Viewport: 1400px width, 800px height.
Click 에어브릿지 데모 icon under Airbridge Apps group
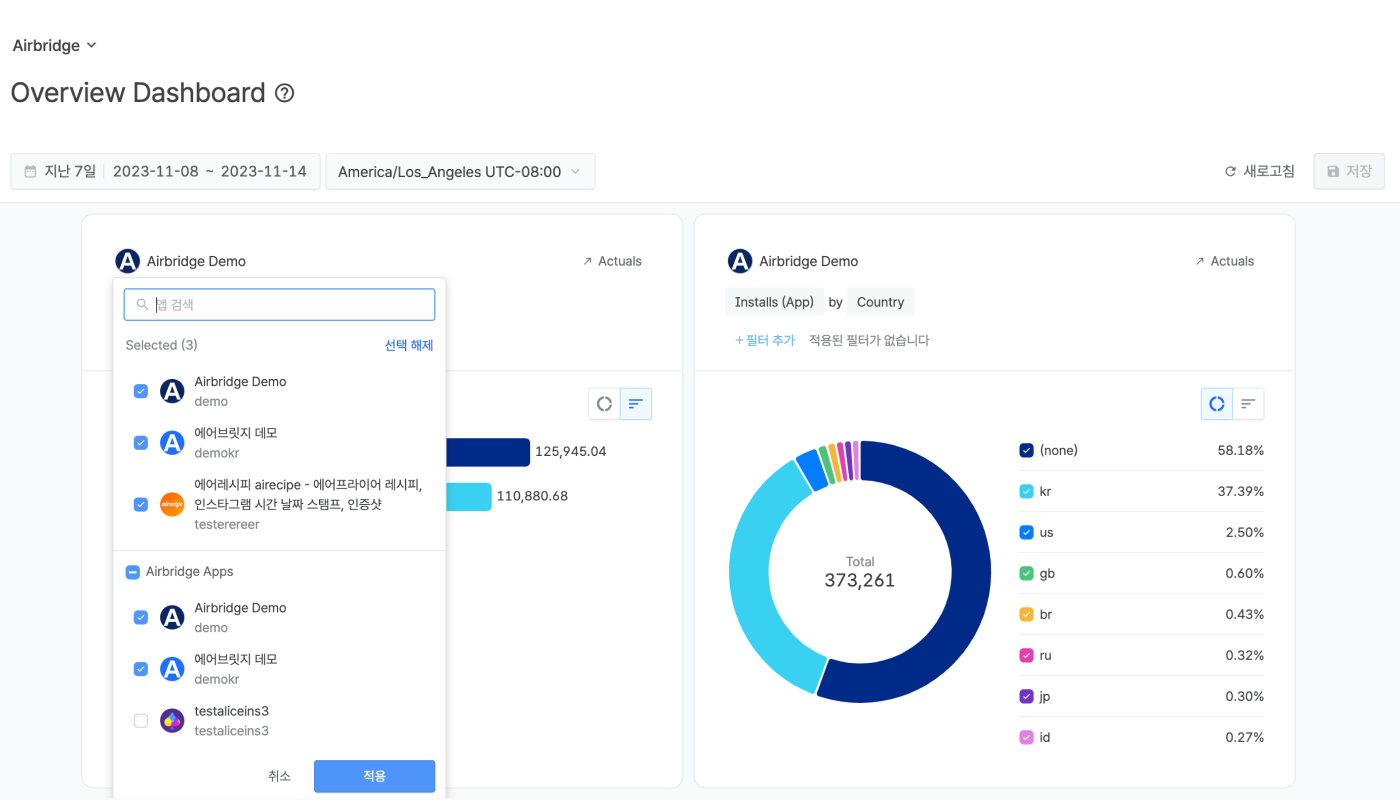click(x=172, y=669)
